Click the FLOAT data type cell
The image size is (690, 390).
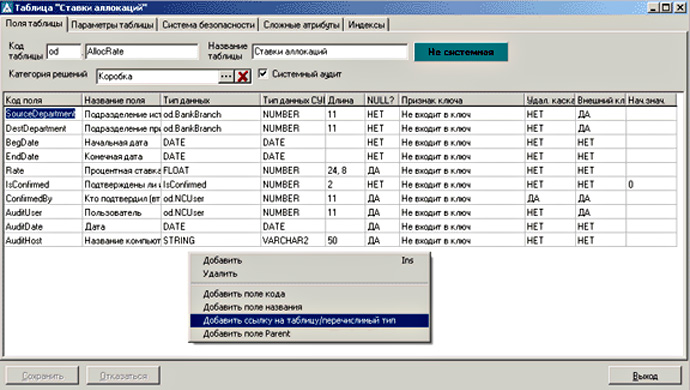point(211,170)
